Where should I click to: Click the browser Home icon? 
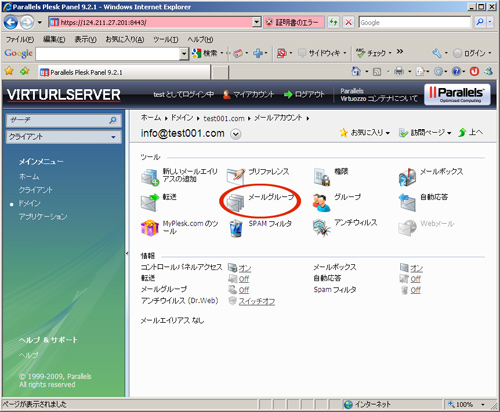356,71
